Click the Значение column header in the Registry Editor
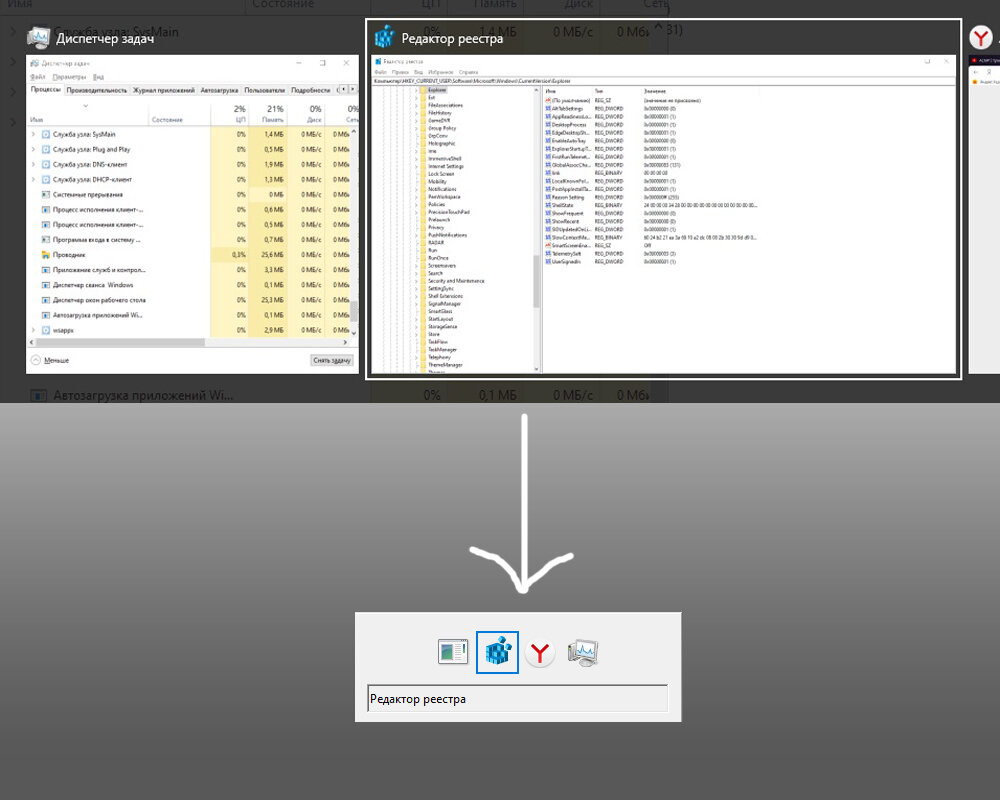Viewport: 1000px width, 800px height. [x=655, y=91]
